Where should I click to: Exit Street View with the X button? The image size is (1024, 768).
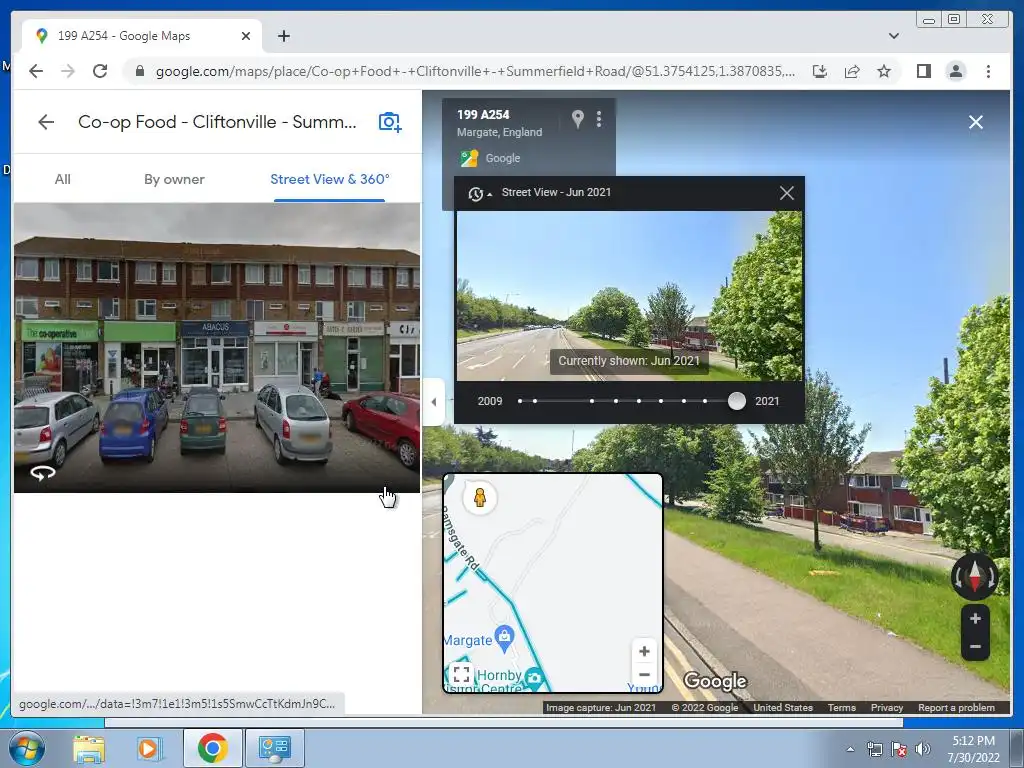[976, 122]
